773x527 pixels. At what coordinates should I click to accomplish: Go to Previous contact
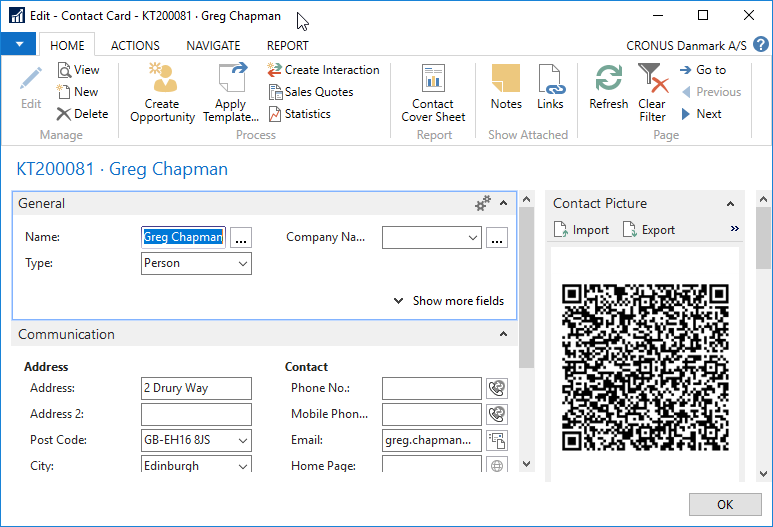point(711,92)
